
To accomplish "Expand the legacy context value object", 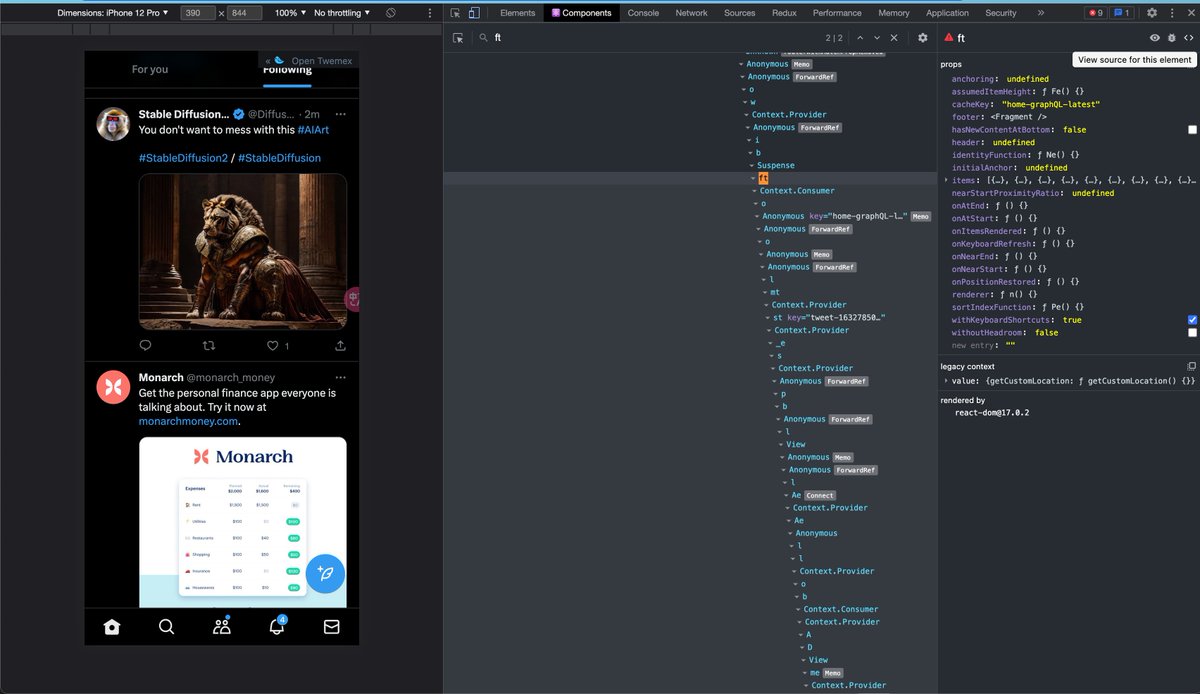I will (x=946, y=380).
